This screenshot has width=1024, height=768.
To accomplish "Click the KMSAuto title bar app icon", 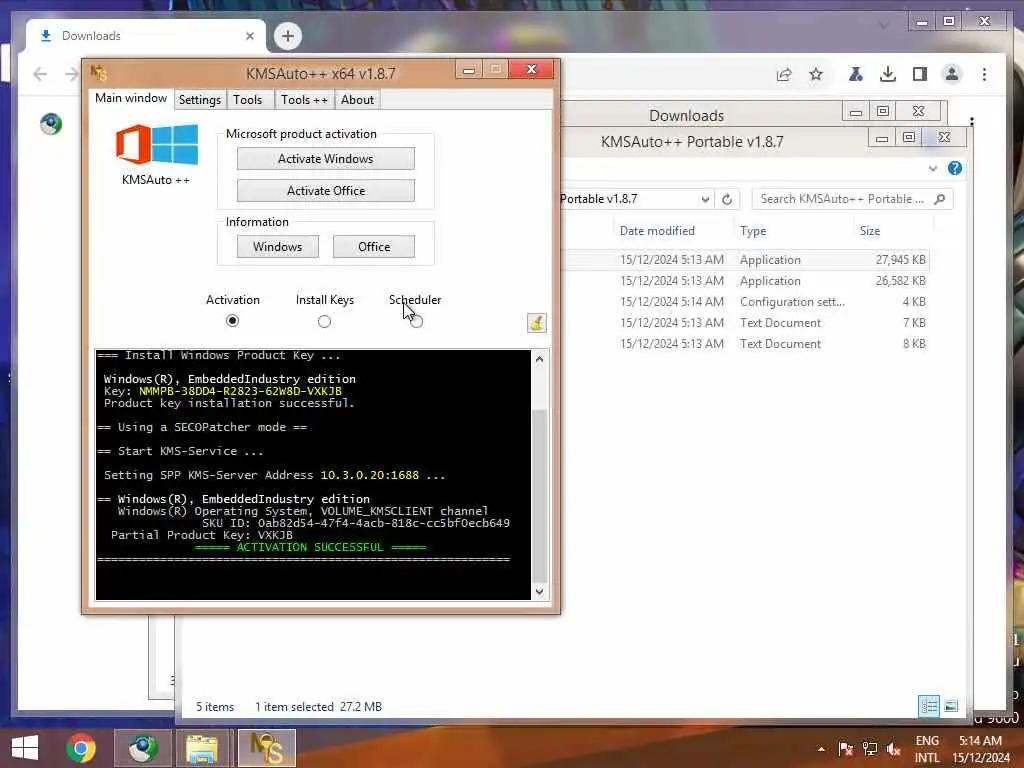I will (x=99, y=73).
